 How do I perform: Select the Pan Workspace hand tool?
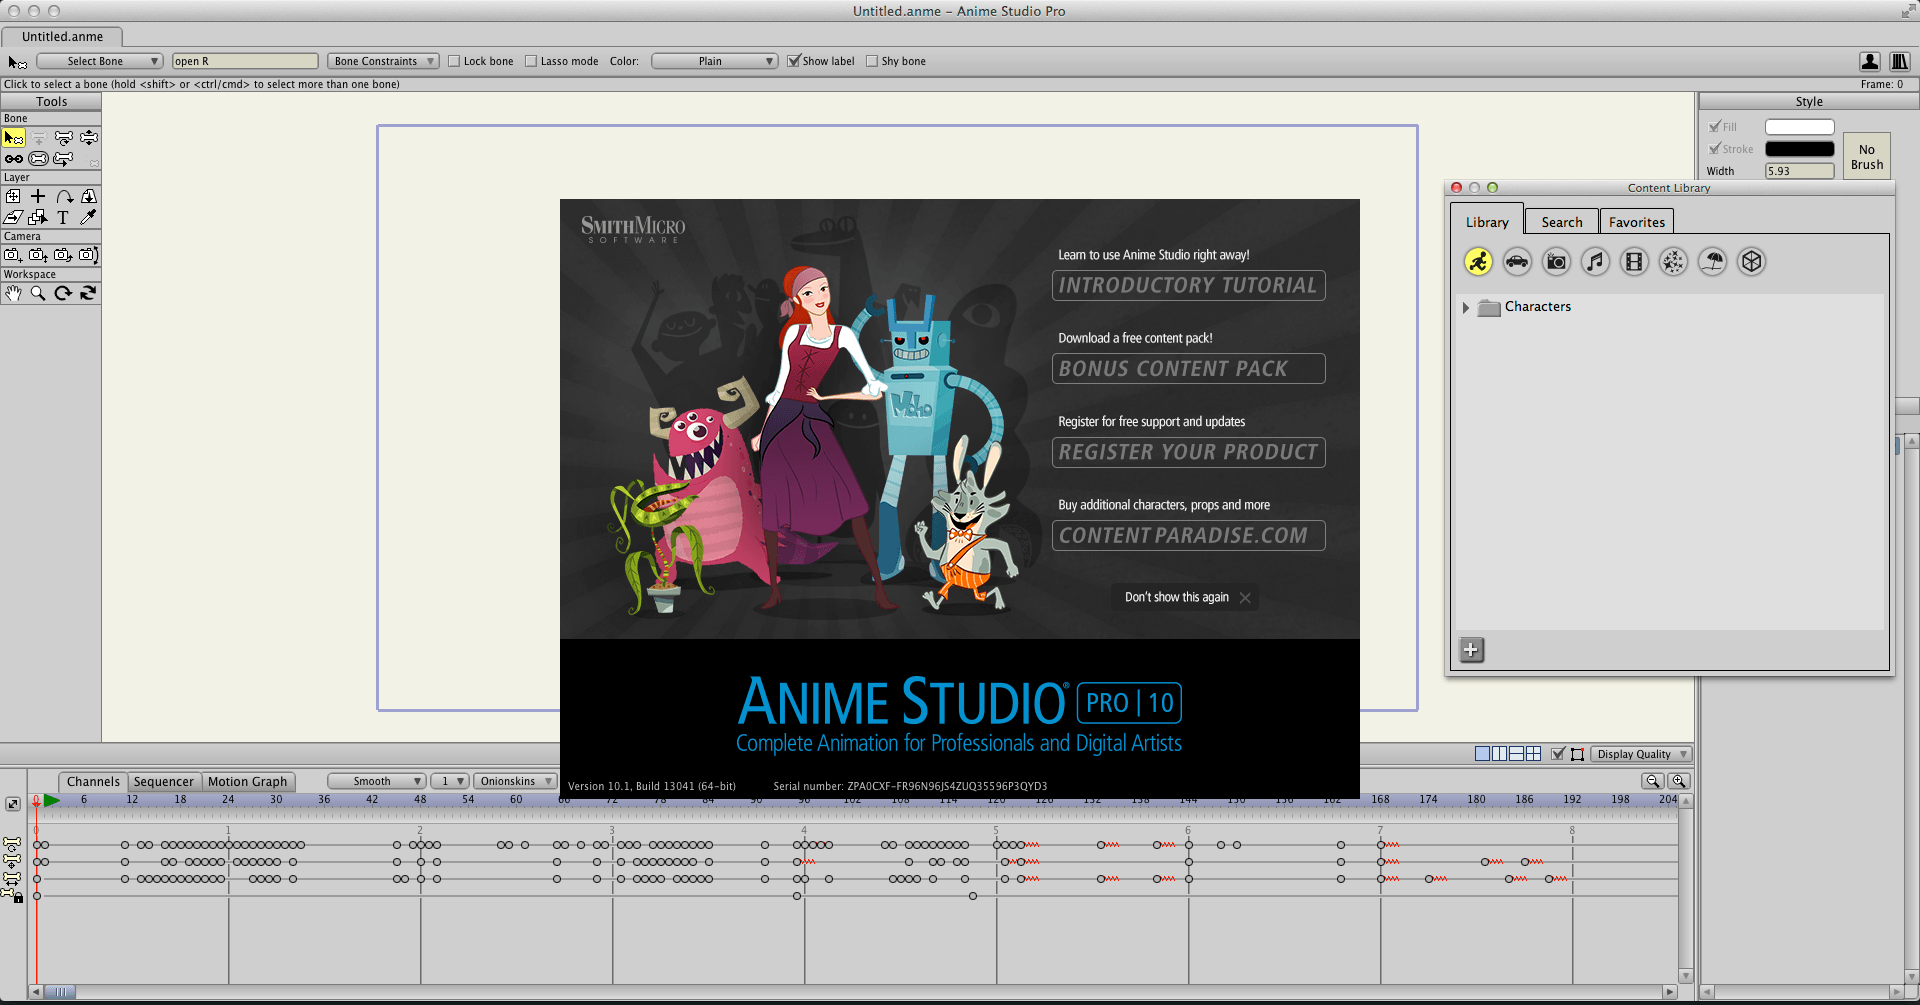pyautogui.click(x=14, y=293)
